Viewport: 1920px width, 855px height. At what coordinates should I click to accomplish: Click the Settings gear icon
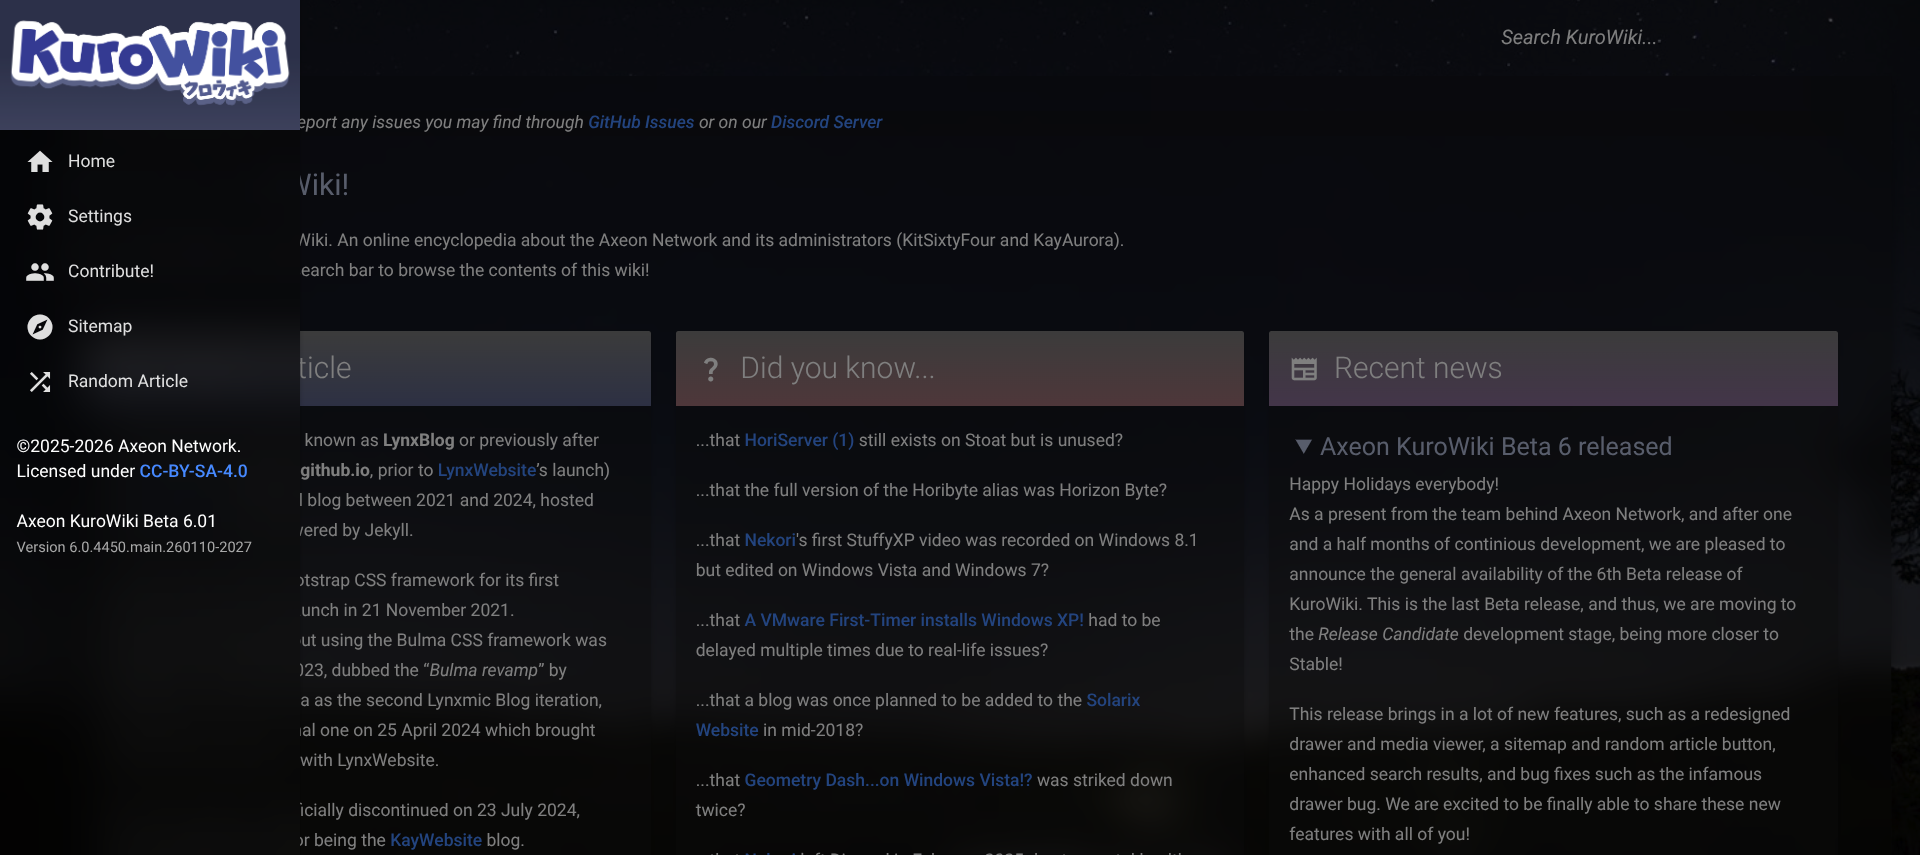click(x=40, y=216)
